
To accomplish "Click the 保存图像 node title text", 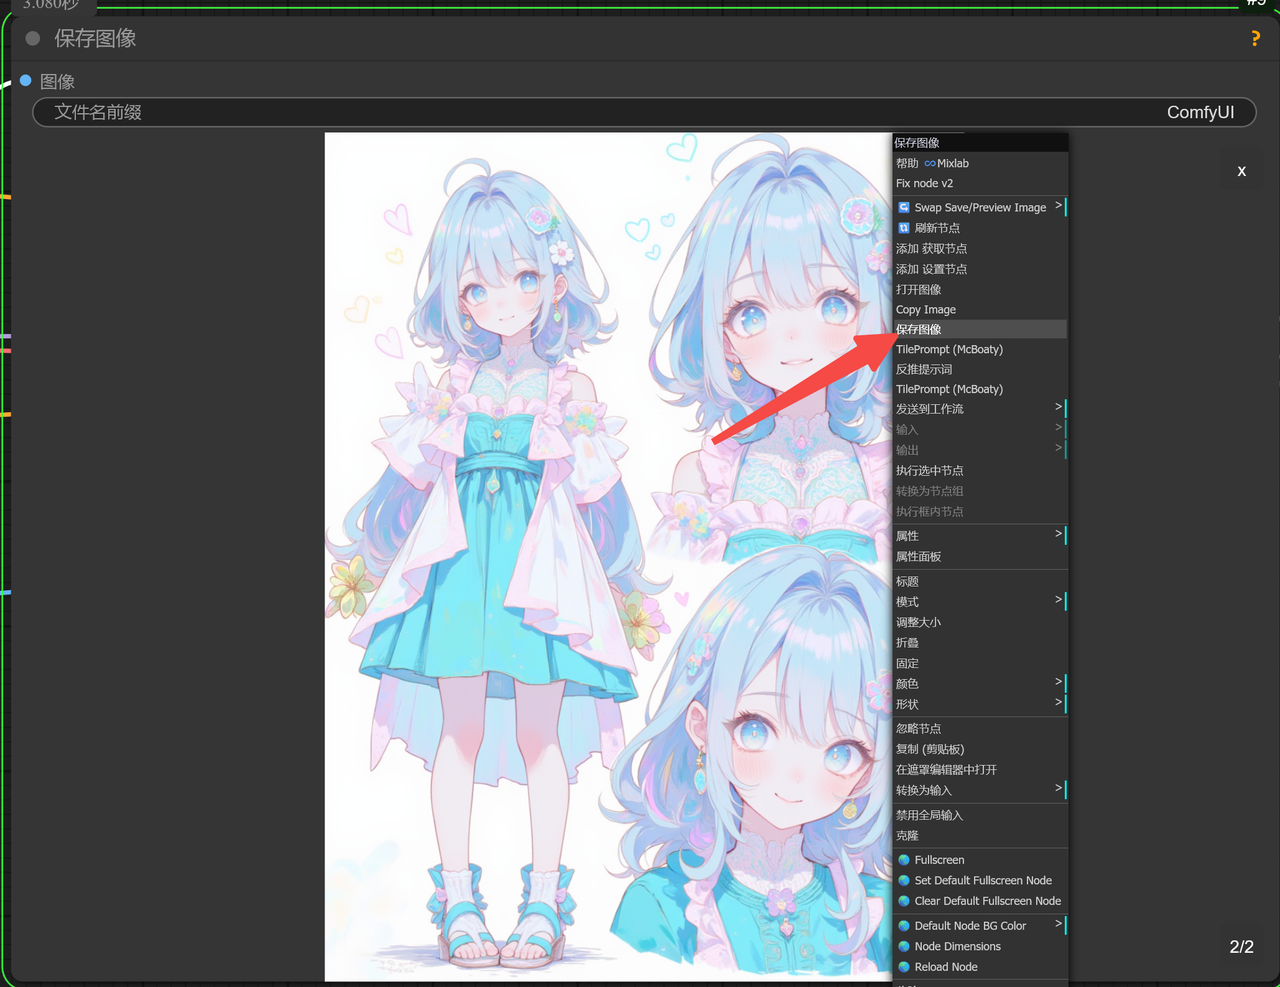I will [95, 38].
